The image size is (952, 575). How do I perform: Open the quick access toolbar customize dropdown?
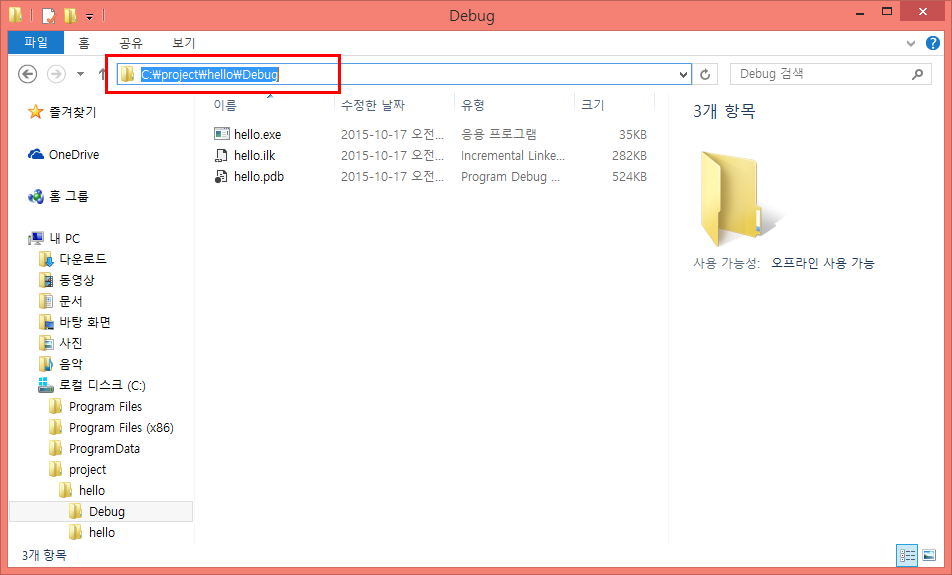pyautogui.click(x=89, y=16)
